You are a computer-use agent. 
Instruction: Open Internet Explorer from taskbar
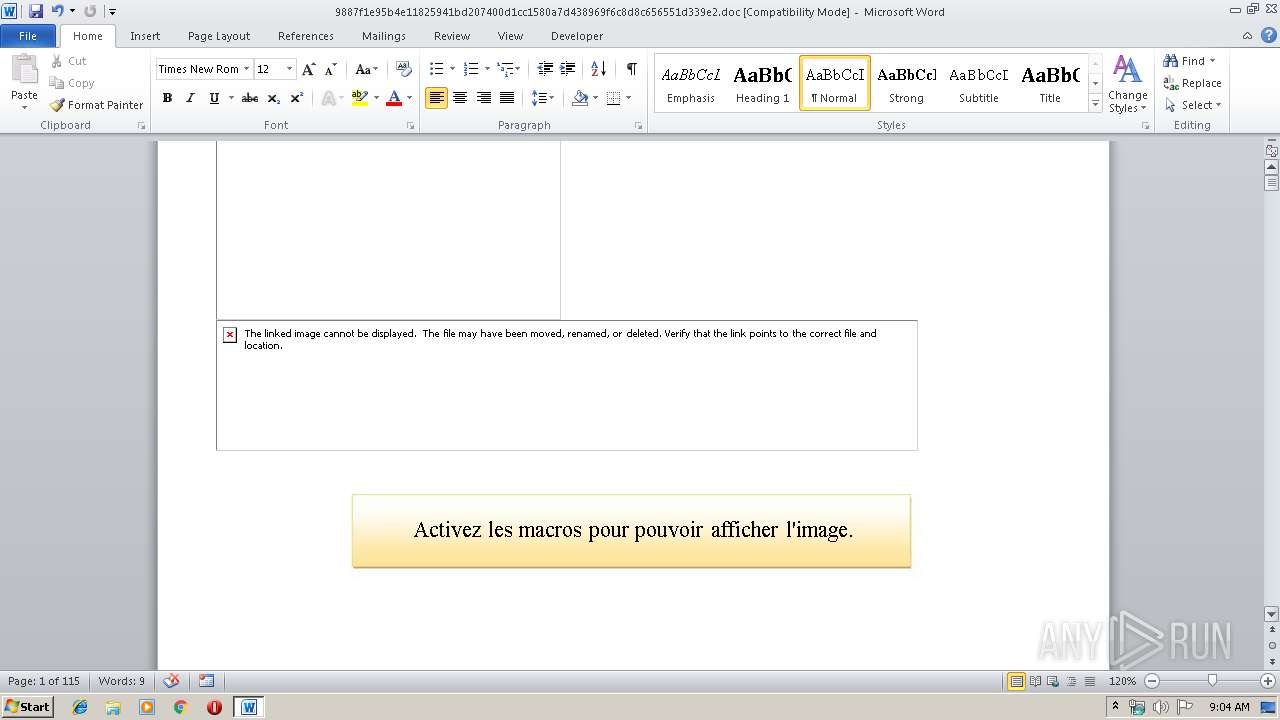(80, 707)
